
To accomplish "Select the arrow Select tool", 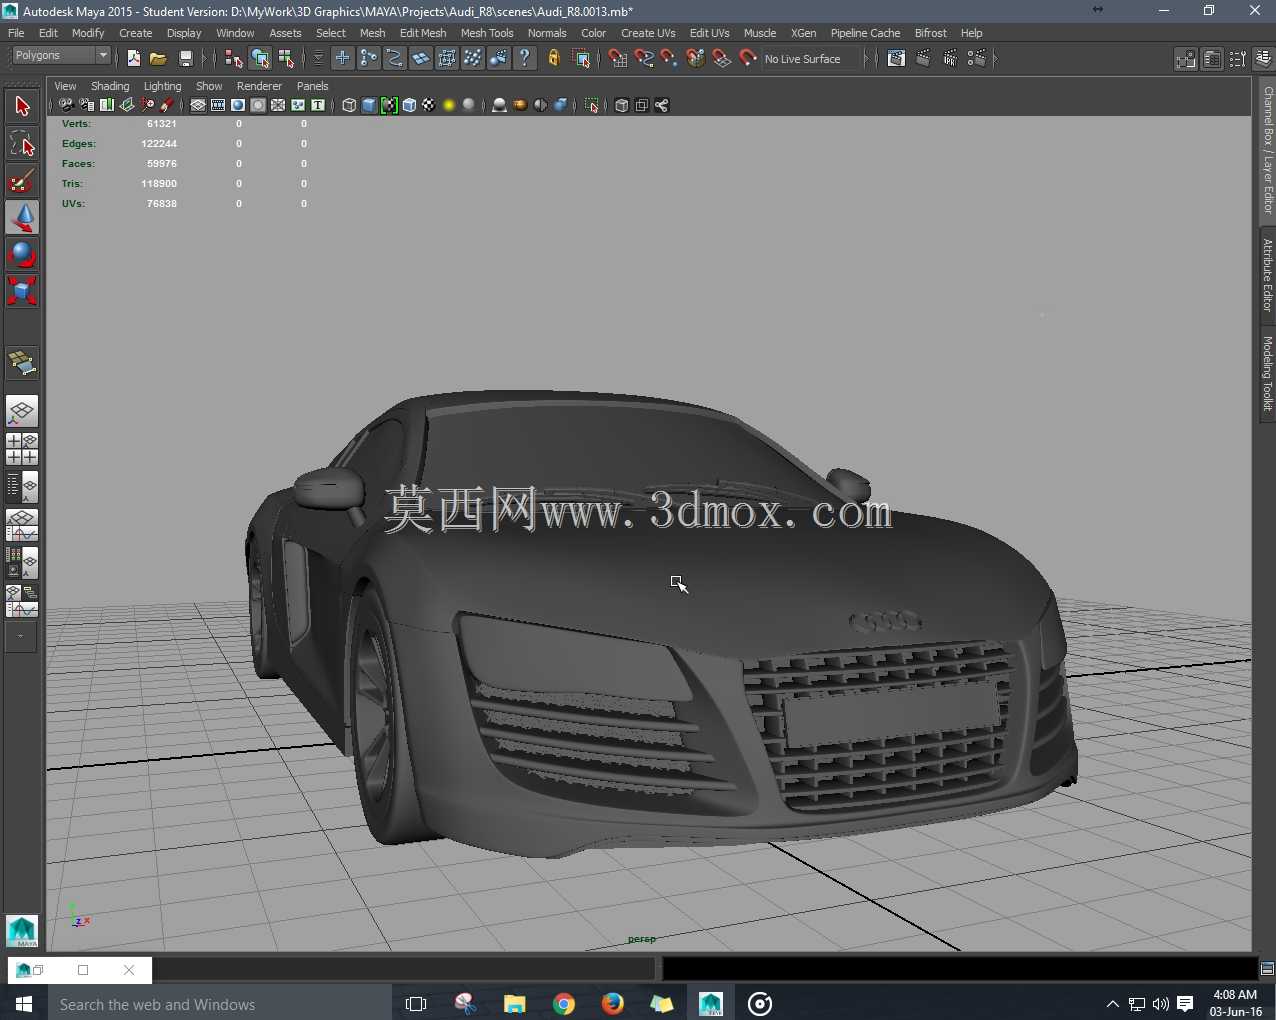I will [22, 106].
